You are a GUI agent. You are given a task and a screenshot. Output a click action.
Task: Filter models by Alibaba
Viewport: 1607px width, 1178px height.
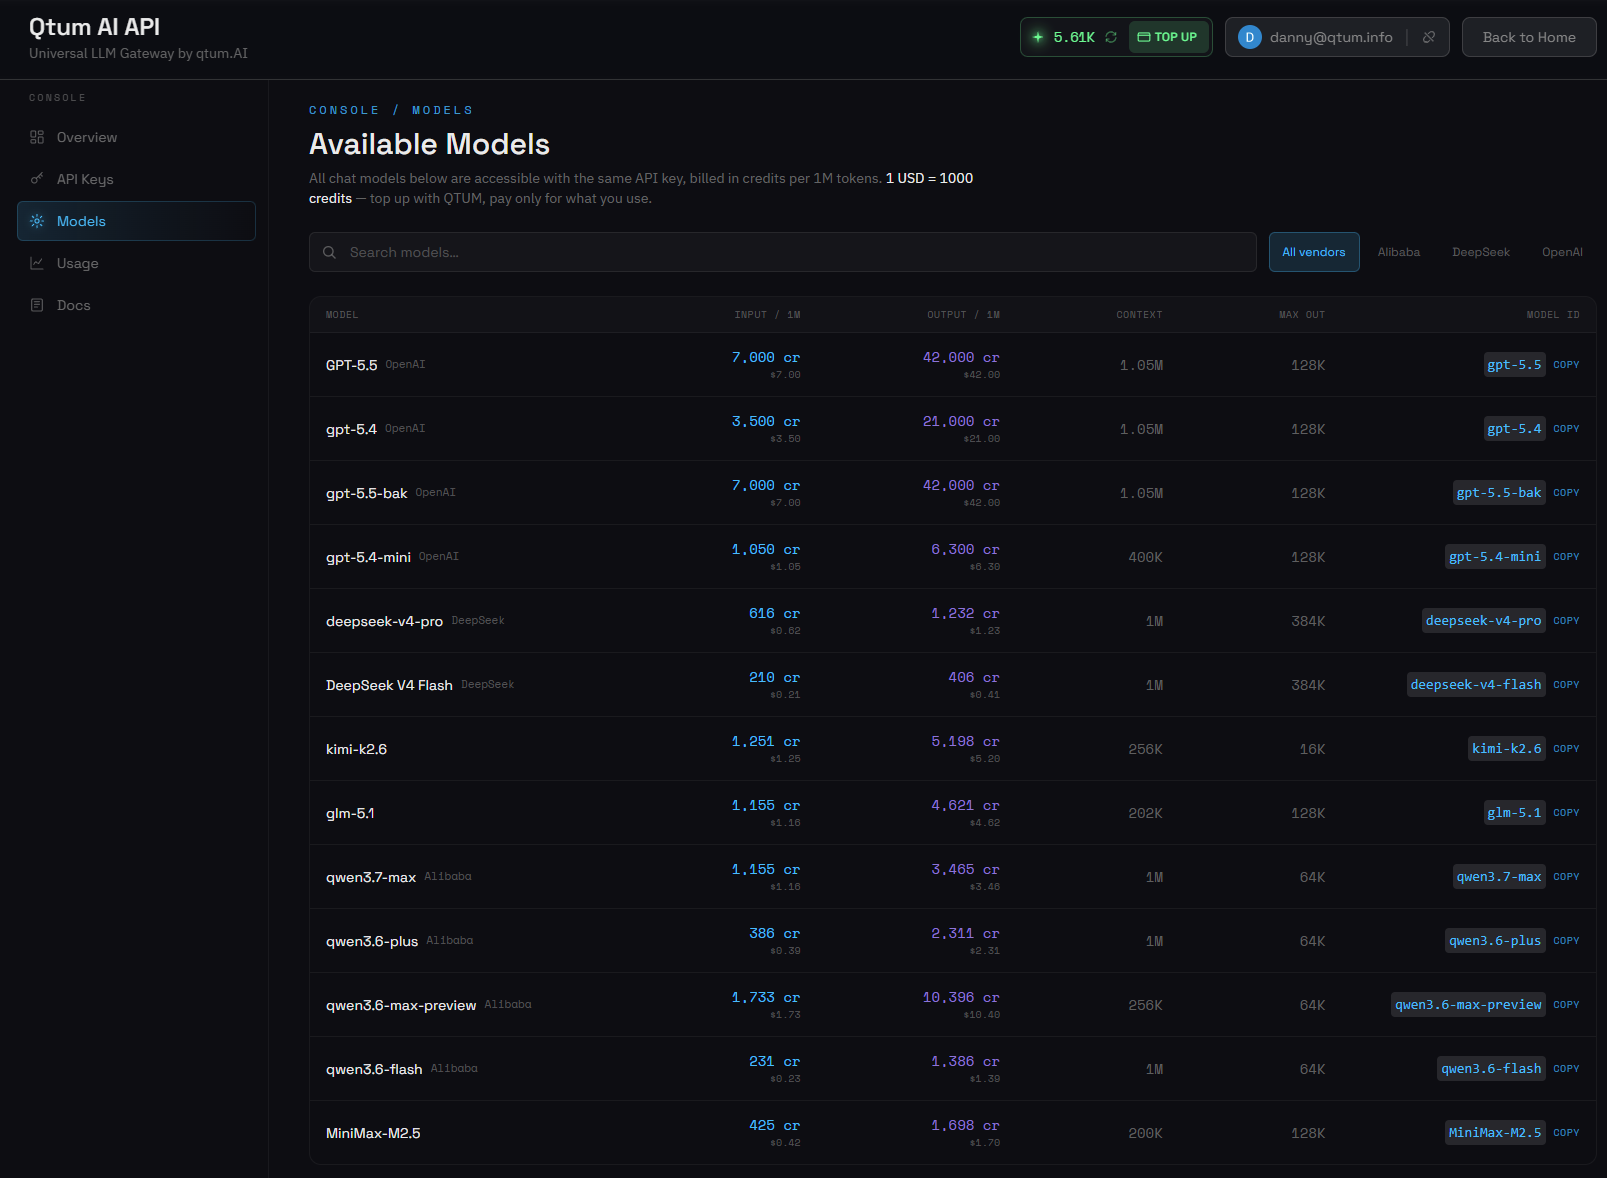pyautogui.click(x=1398, y=252)
